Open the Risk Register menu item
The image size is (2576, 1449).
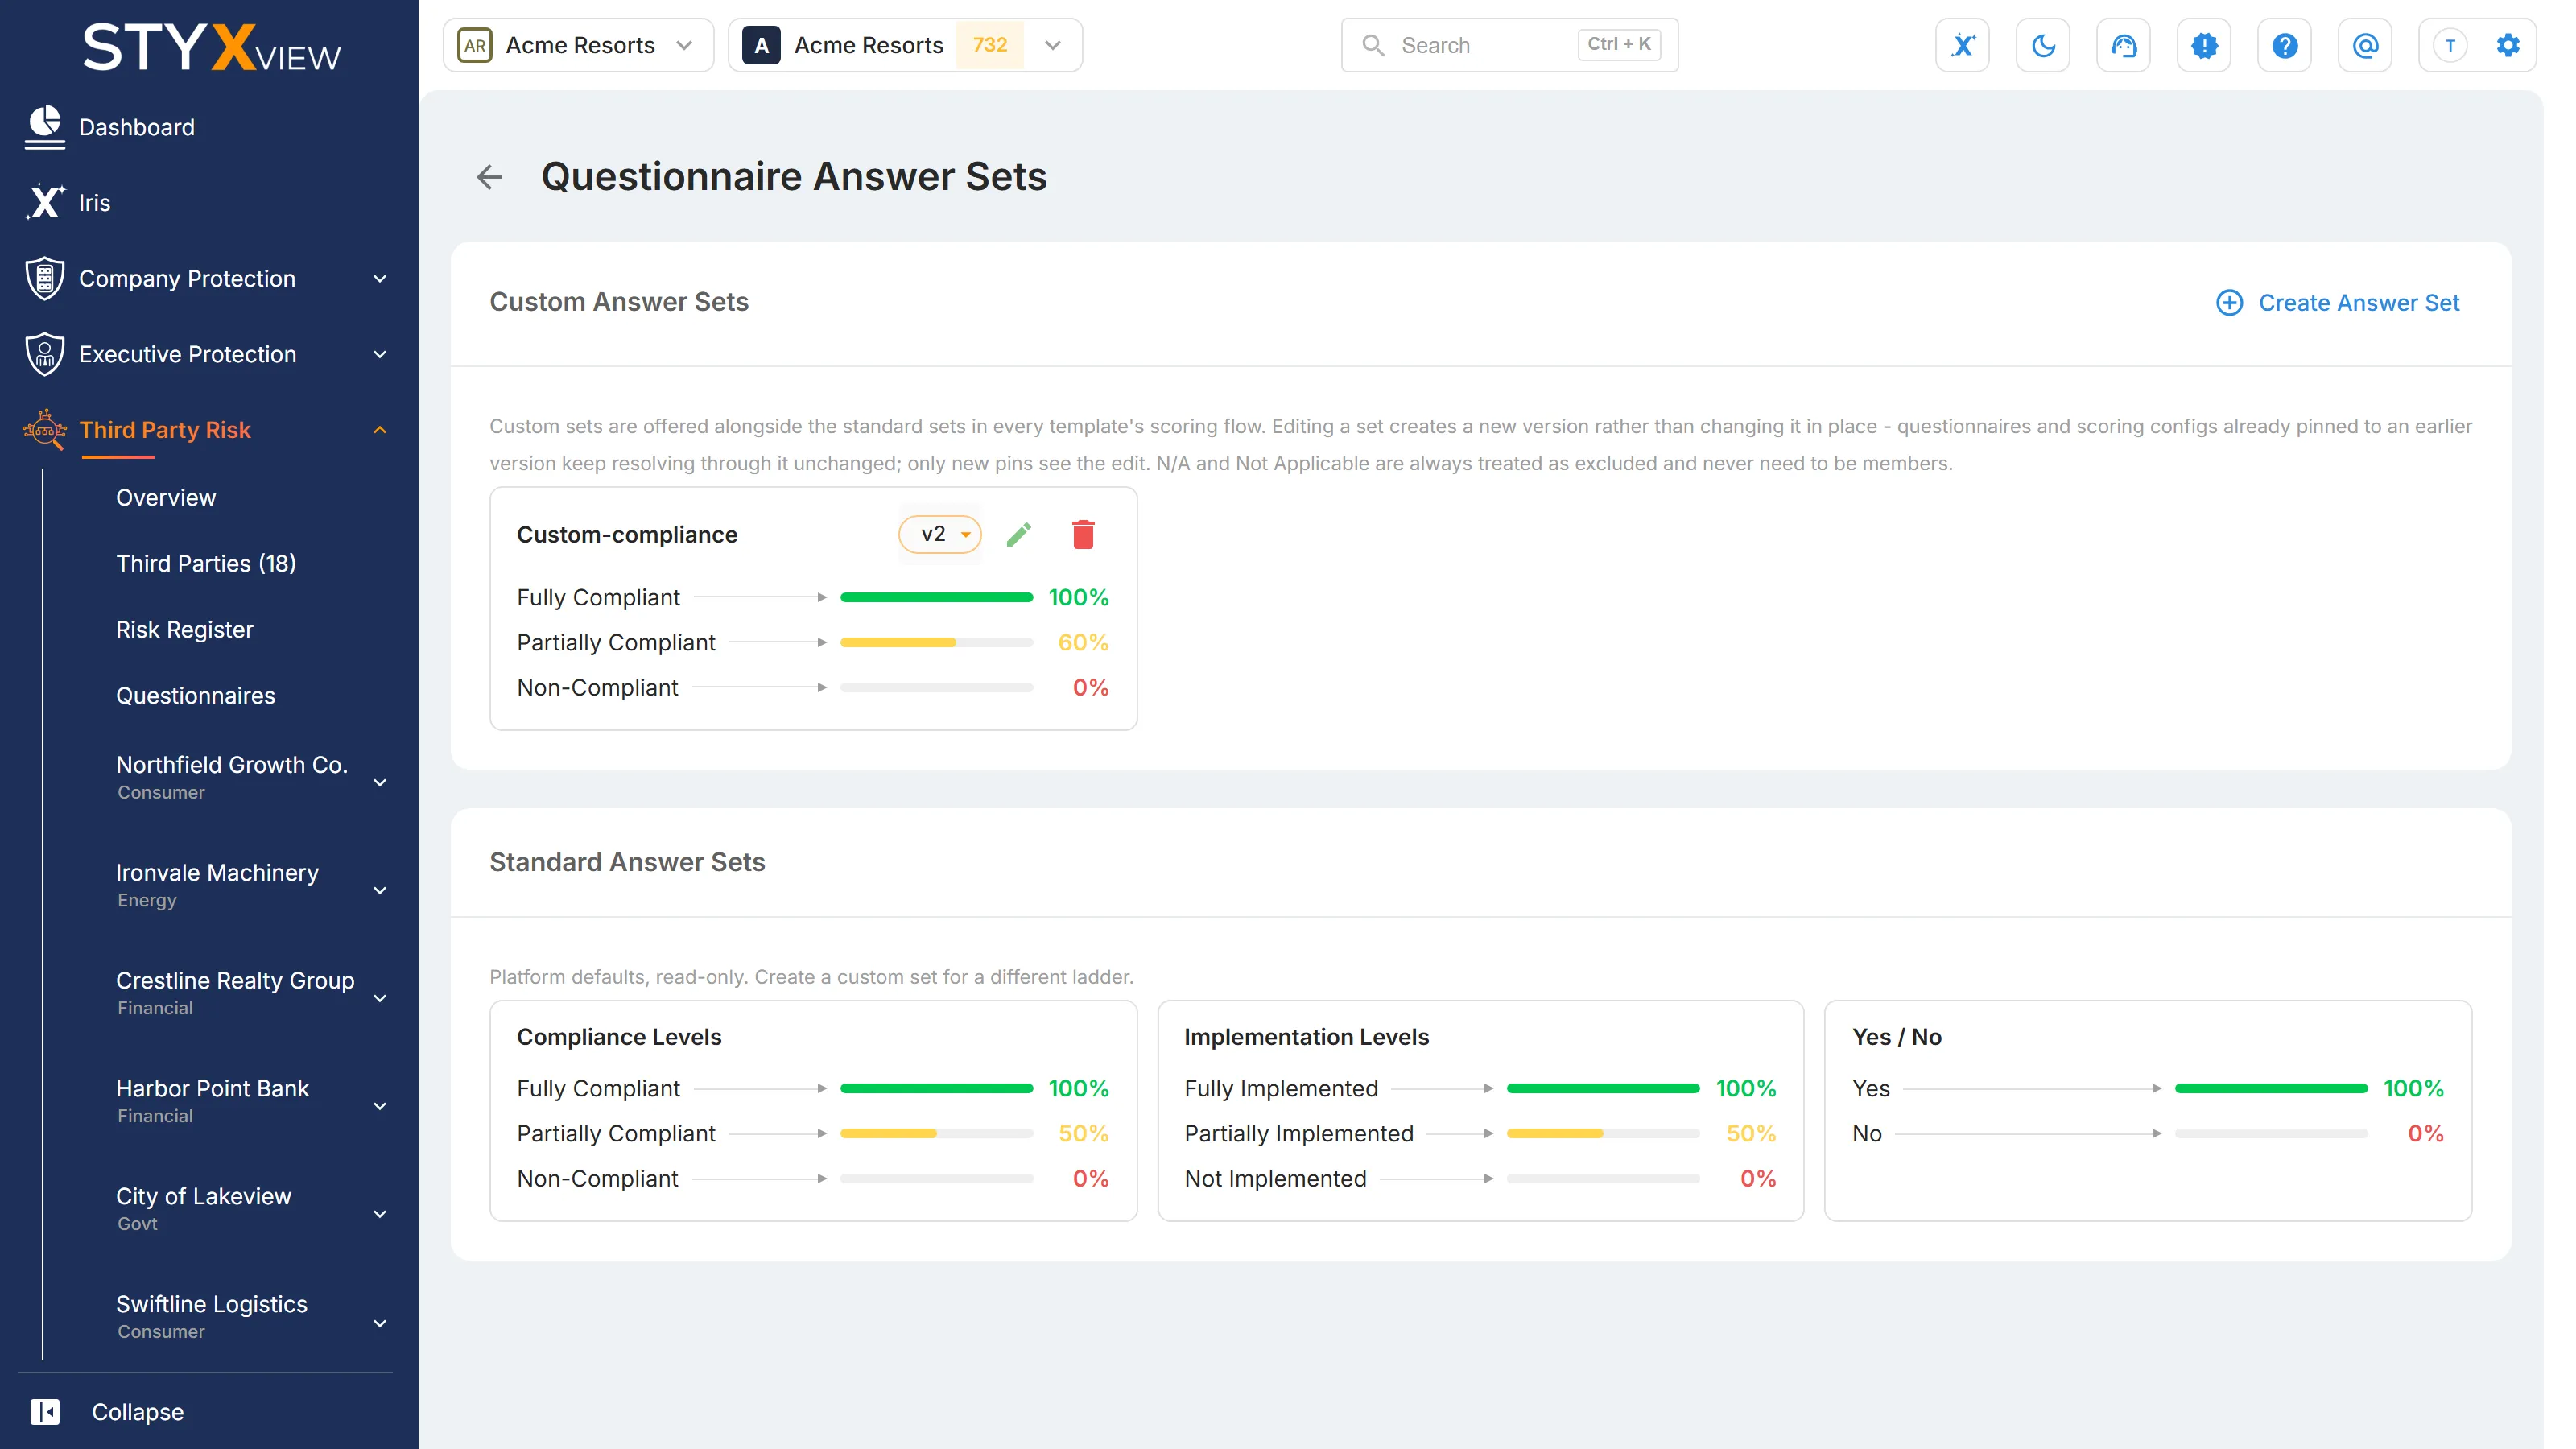(185, 629)
